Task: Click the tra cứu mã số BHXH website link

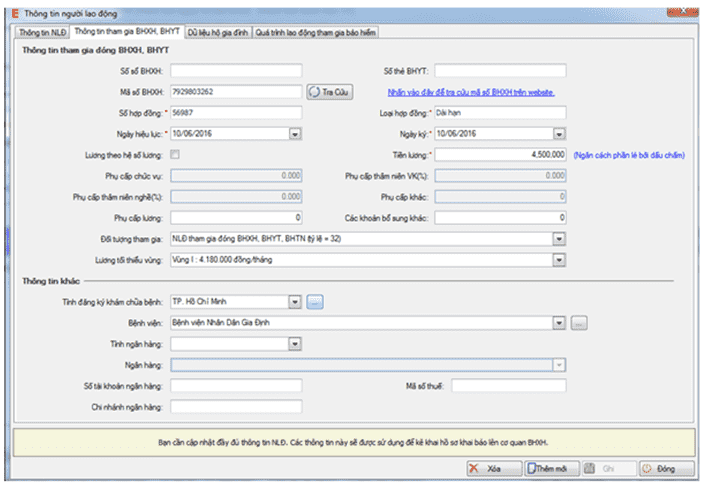Action: pos(464,92)
